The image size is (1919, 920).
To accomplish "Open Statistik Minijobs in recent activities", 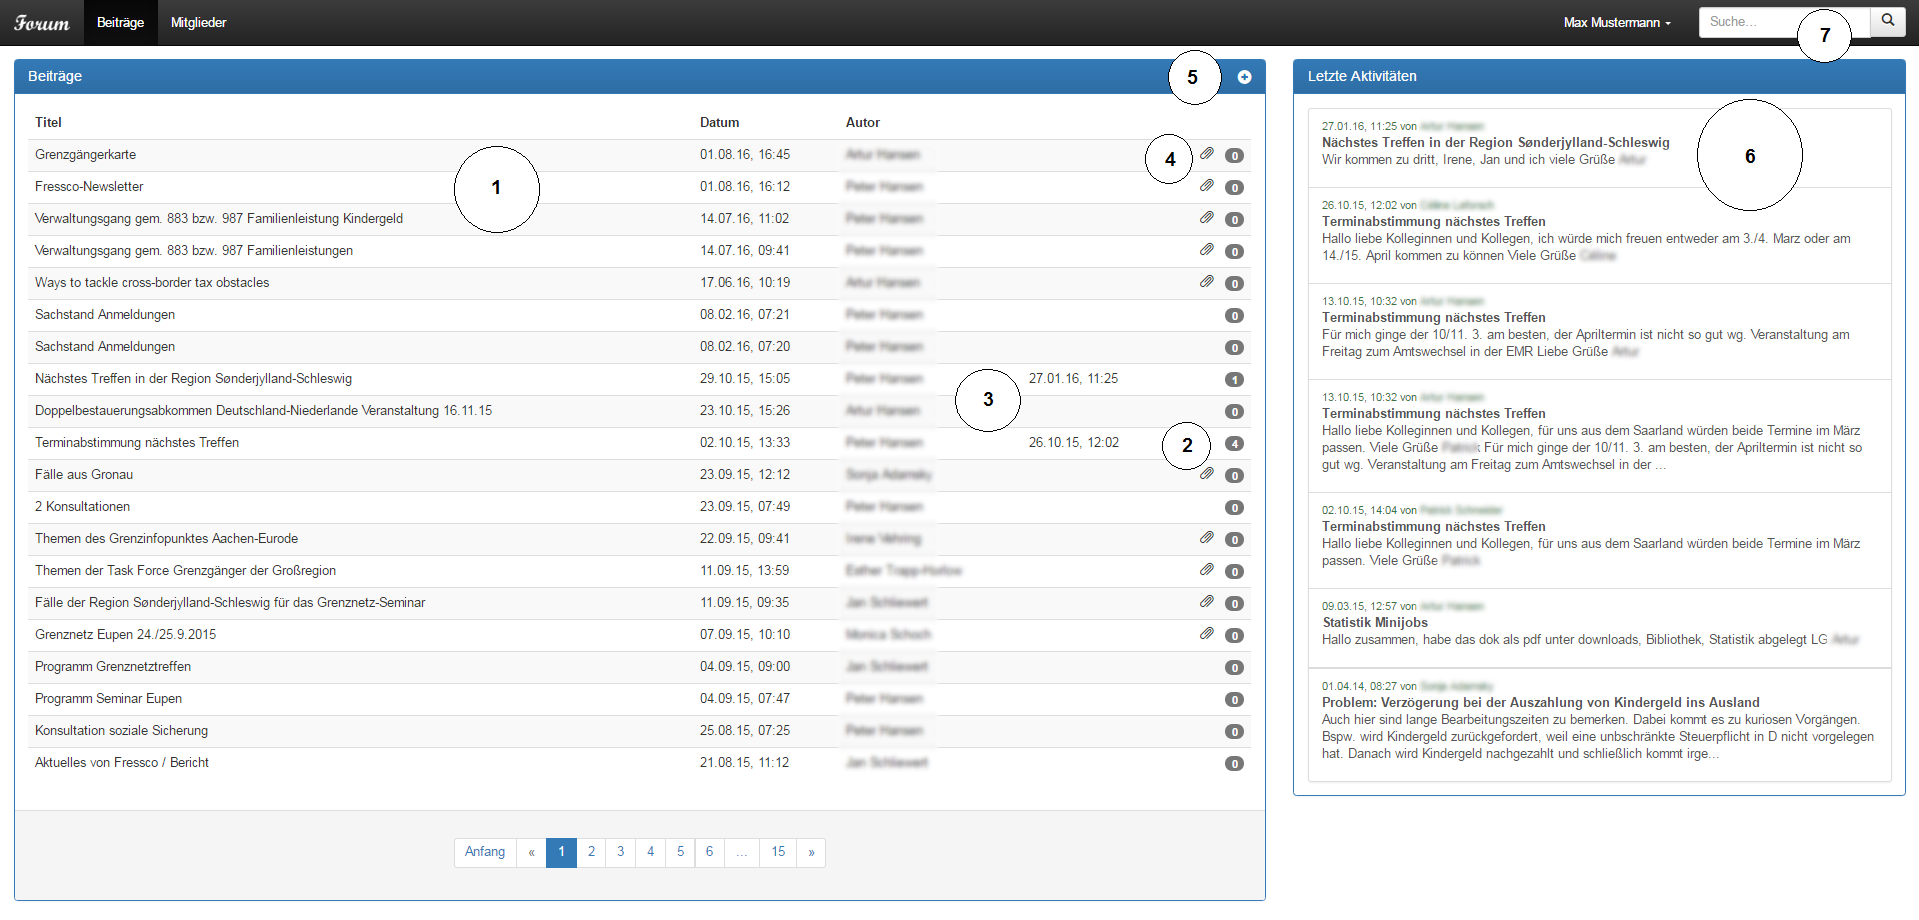I will [x=1374, y=622].
